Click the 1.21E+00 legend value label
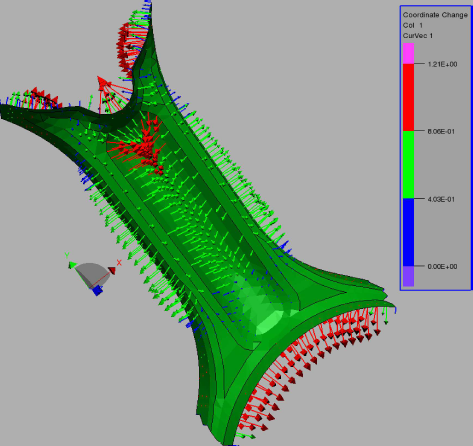473x446 pixels. pos(442,64)
